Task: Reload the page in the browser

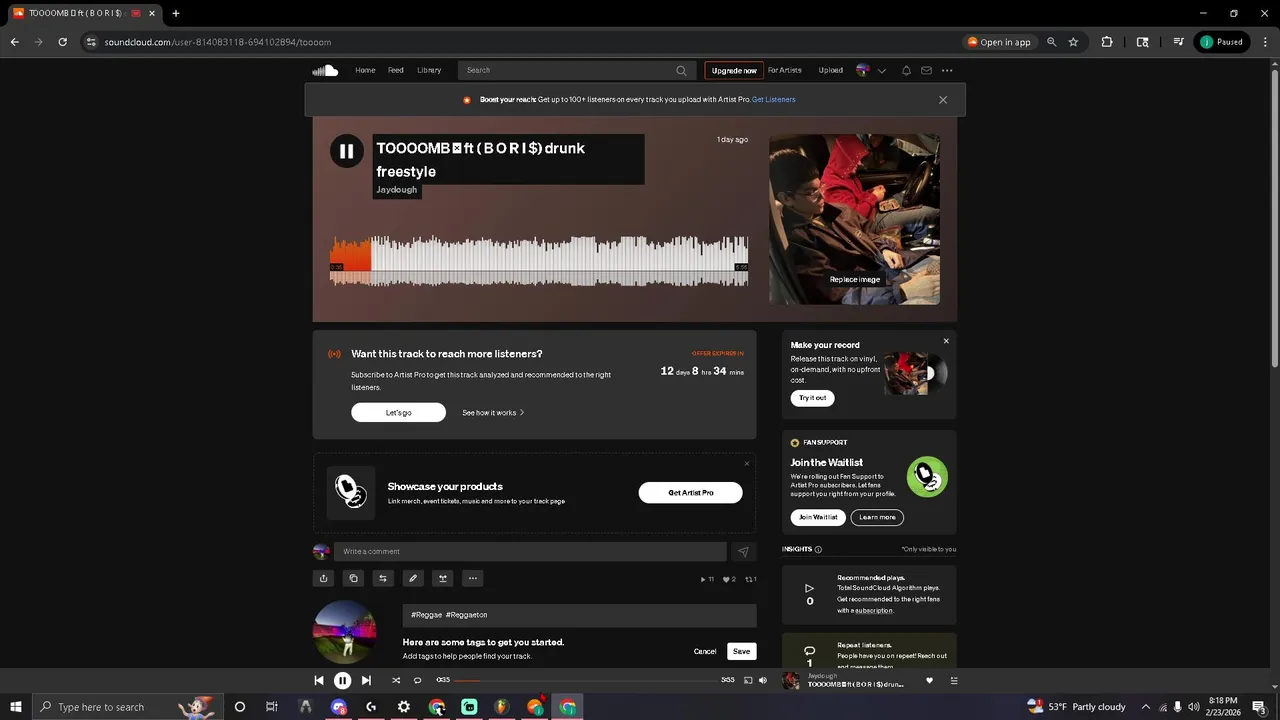Action: pos(62,42)
